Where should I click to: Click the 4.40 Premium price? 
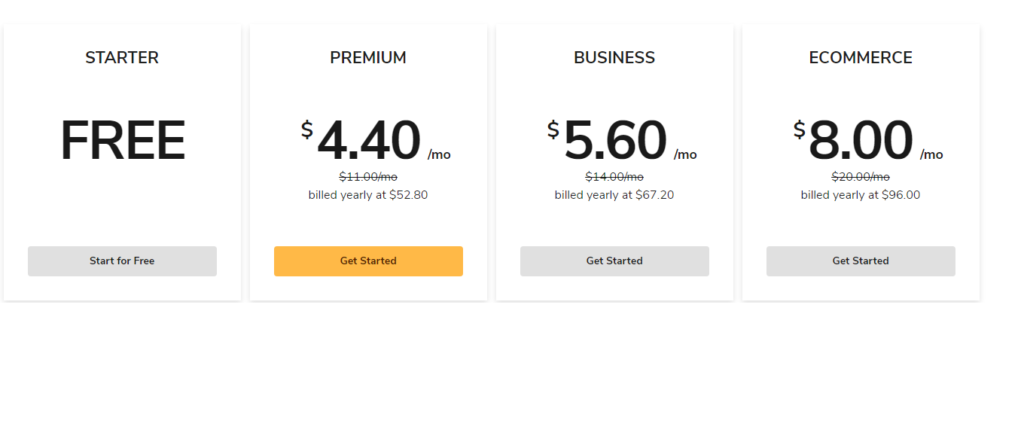point(369,141)
